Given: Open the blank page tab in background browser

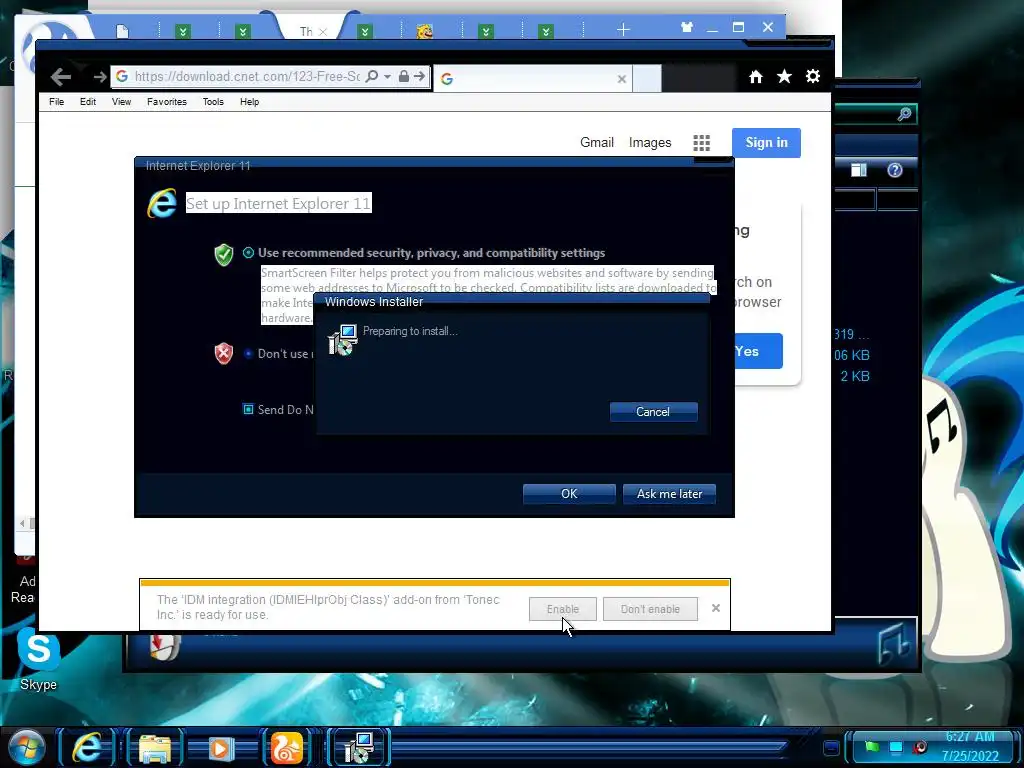Looking at the screenshot, I should coord(122,31).
